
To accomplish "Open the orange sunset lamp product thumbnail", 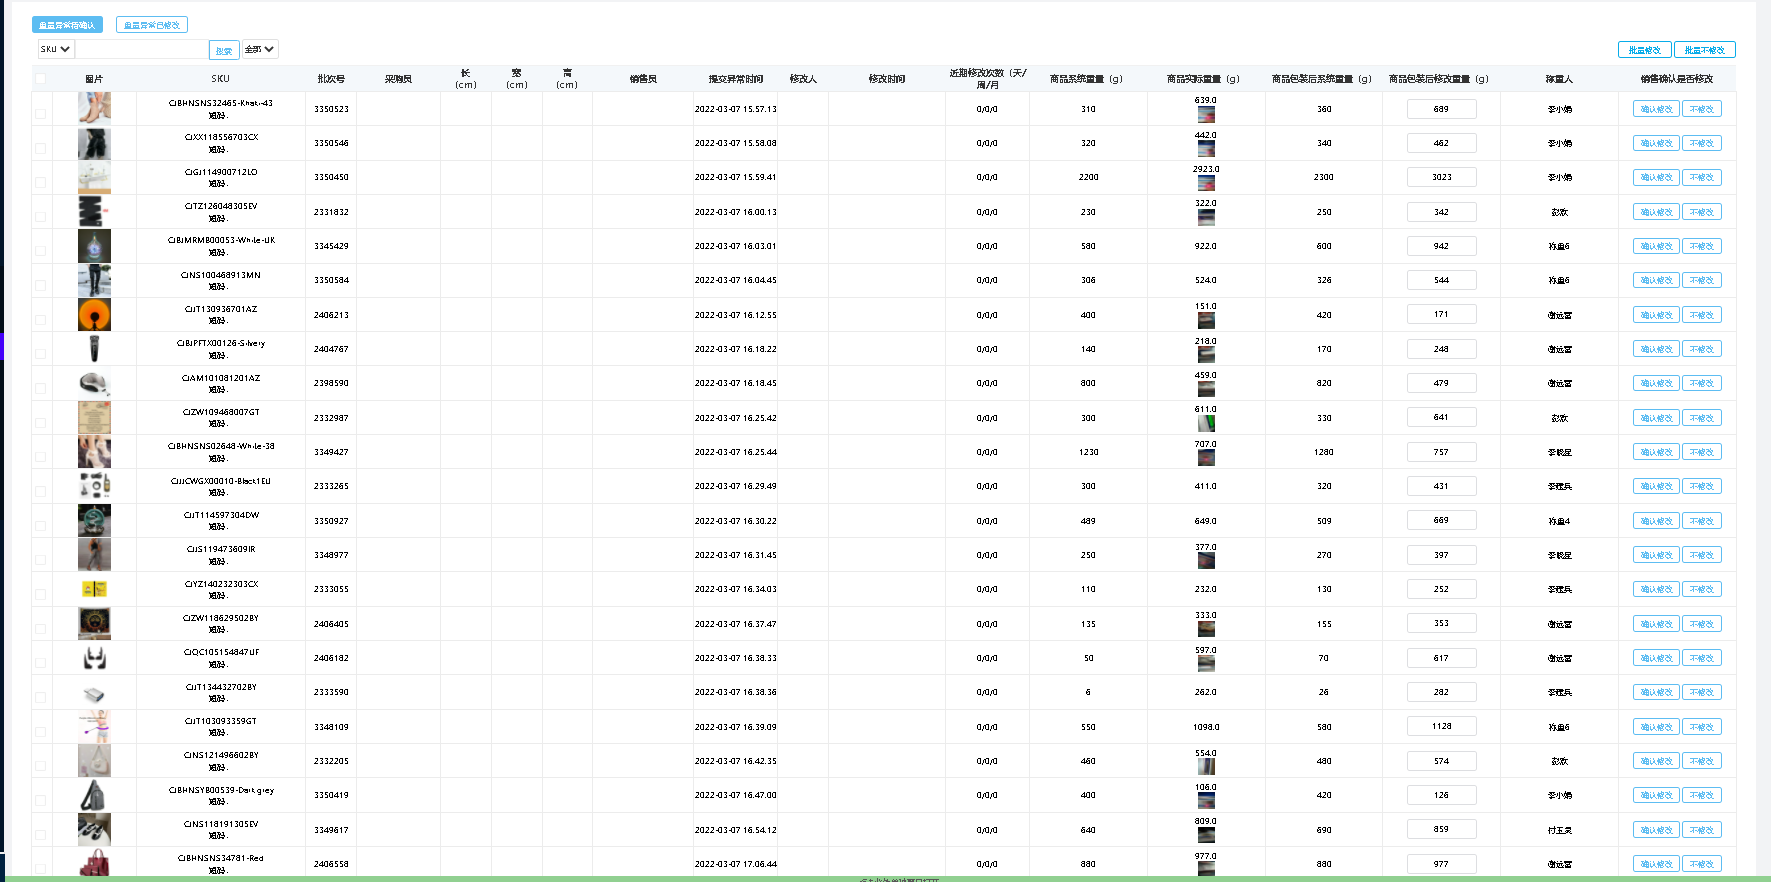I will 94,315.
